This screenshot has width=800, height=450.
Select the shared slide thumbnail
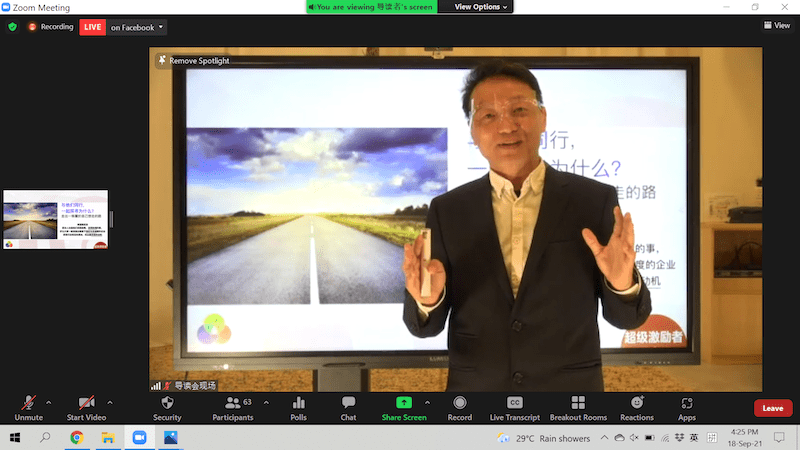point(55,220)
